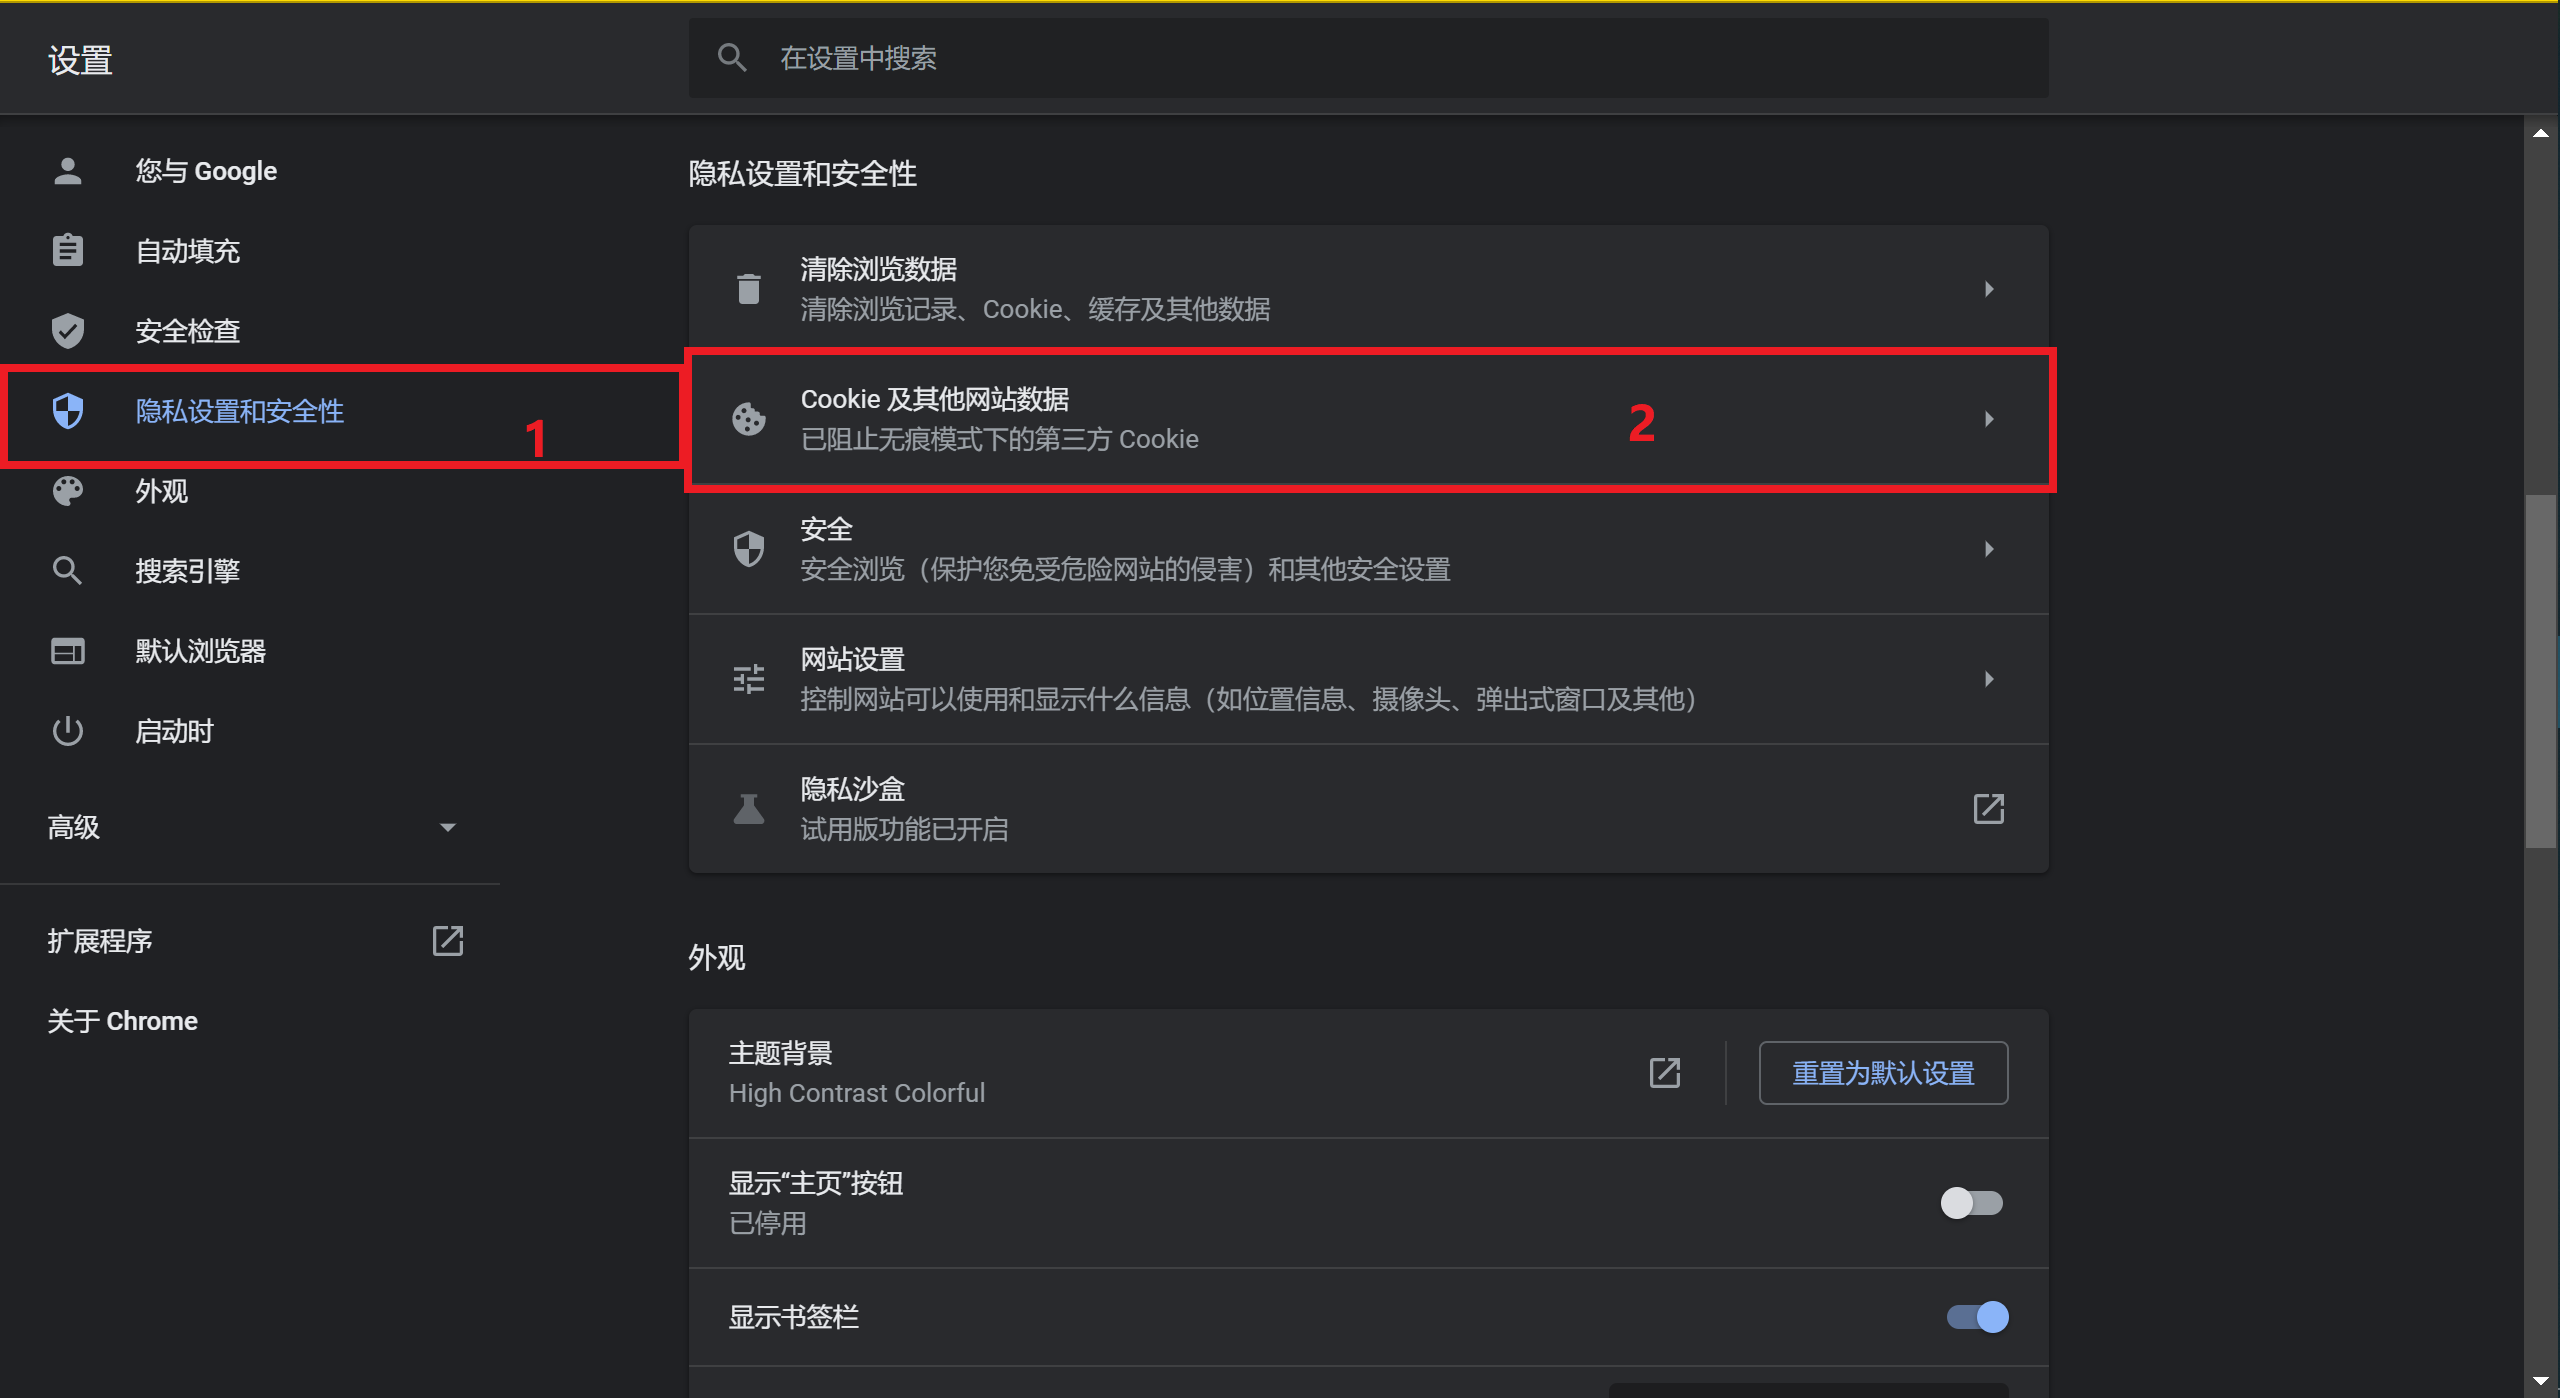Click the High Contrast Colorful theme text
This screenshot has width=2560, height=1398.
pyautogui.click(x=857, y=1093)
